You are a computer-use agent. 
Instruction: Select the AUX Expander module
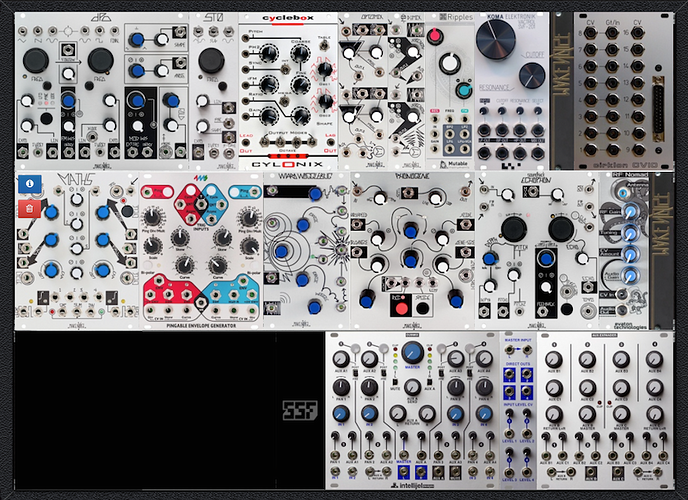(606, 410)
